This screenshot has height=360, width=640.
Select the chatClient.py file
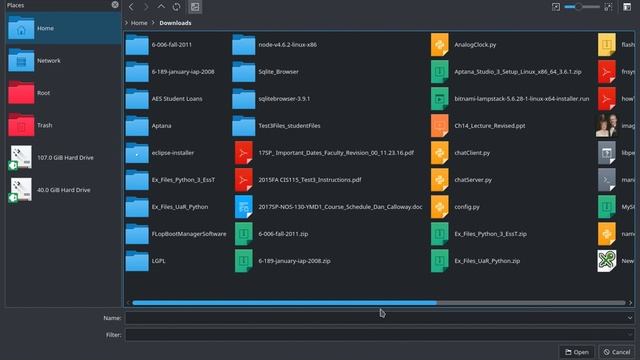[x=461, y=153]
